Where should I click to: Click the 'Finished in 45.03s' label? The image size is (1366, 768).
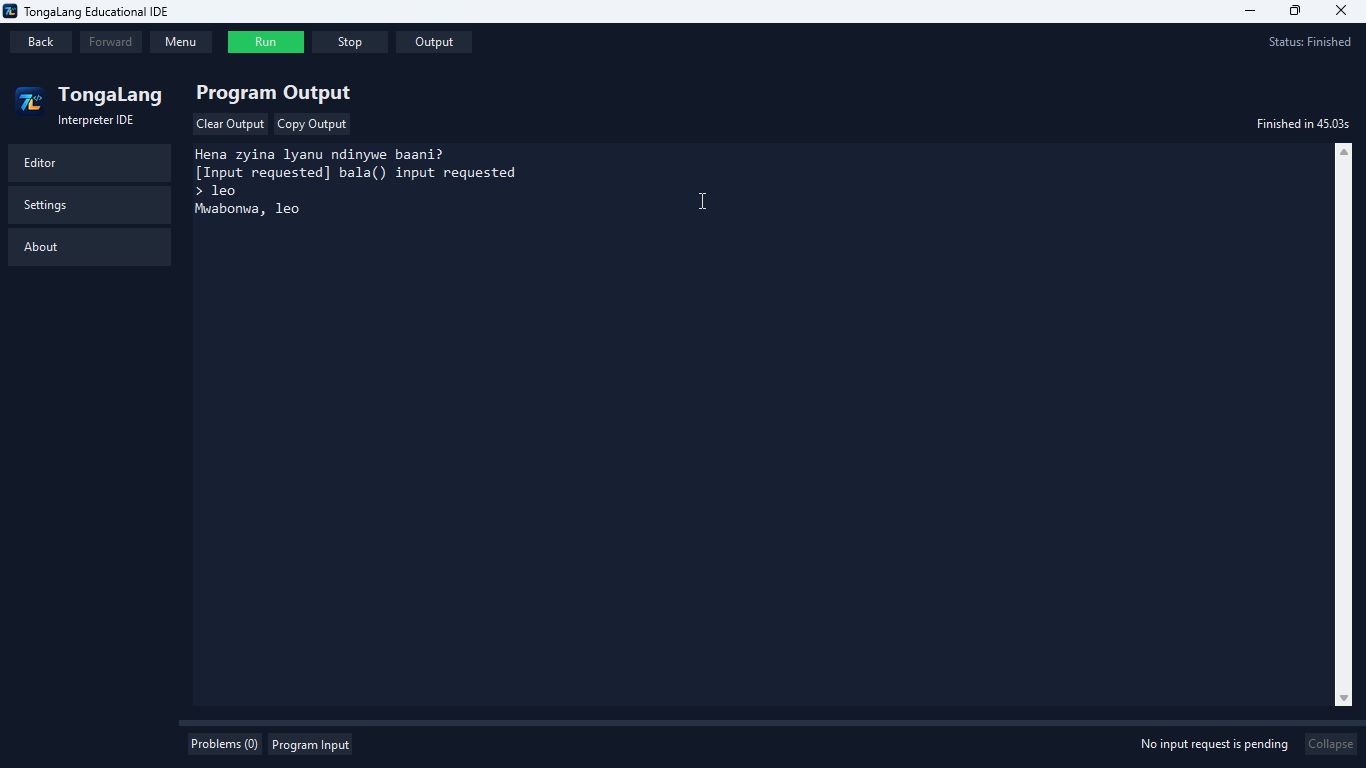(1303, 124)
